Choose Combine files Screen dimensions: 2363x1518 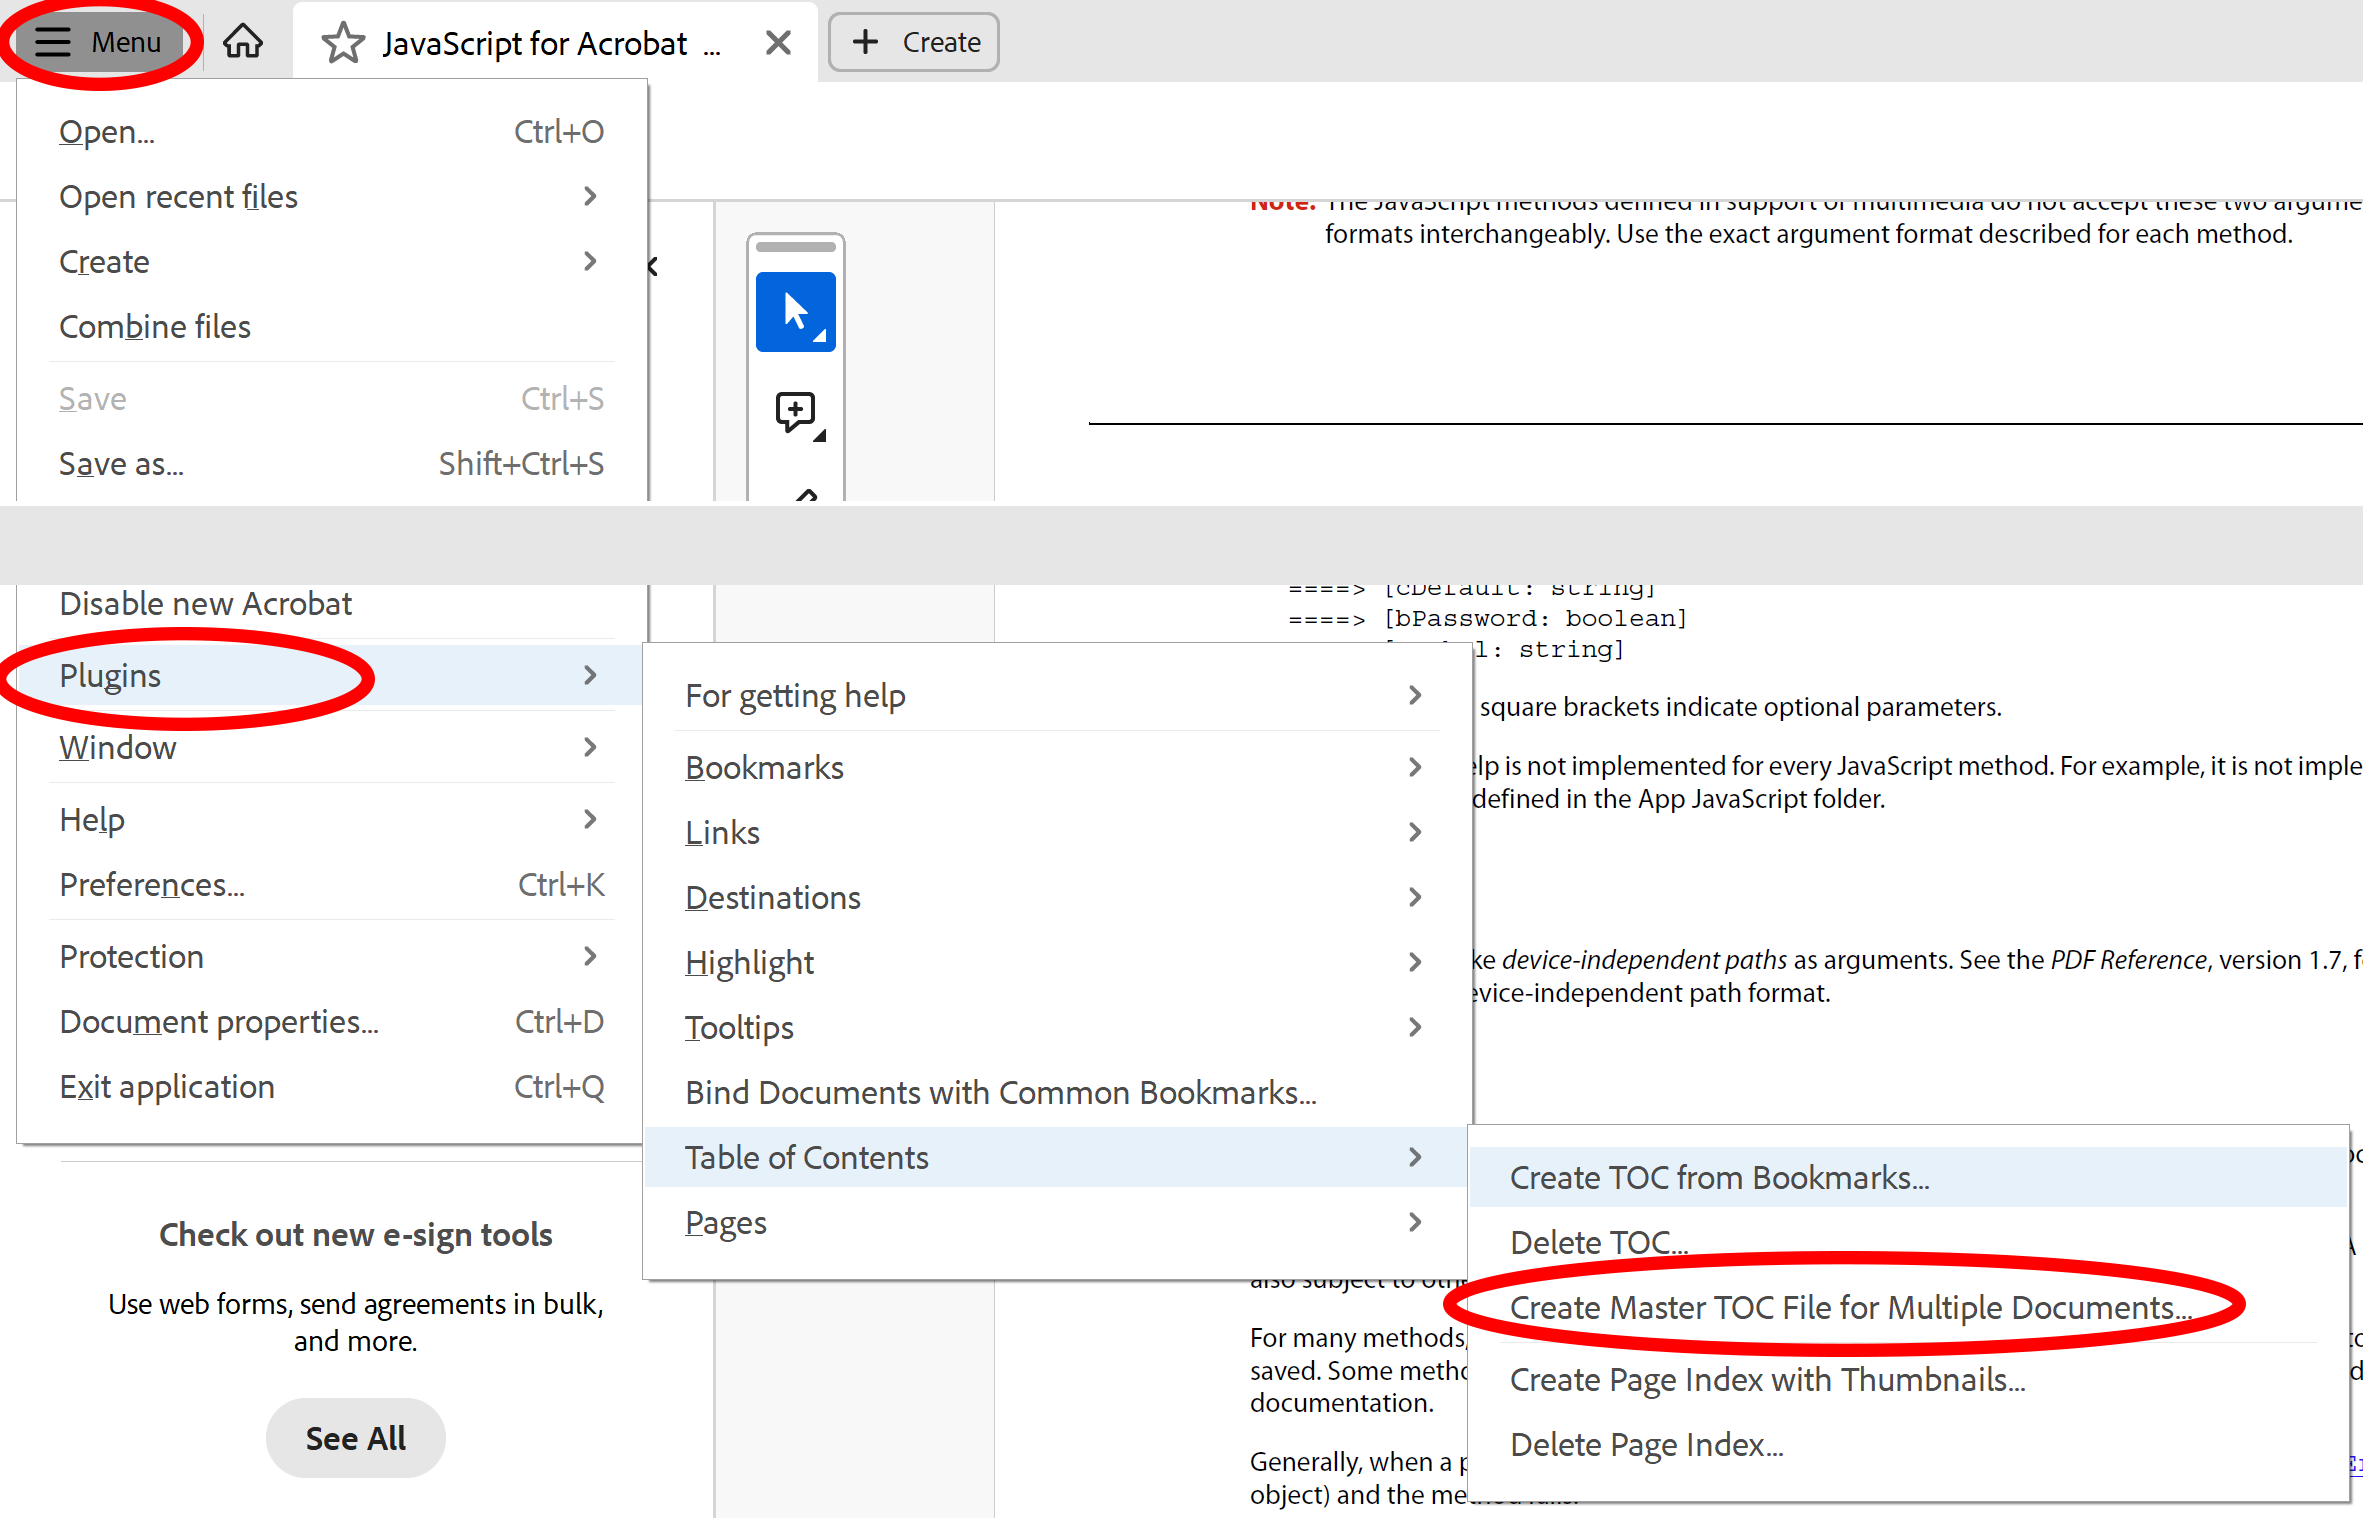pyautogui.click(x=331, y=326)
